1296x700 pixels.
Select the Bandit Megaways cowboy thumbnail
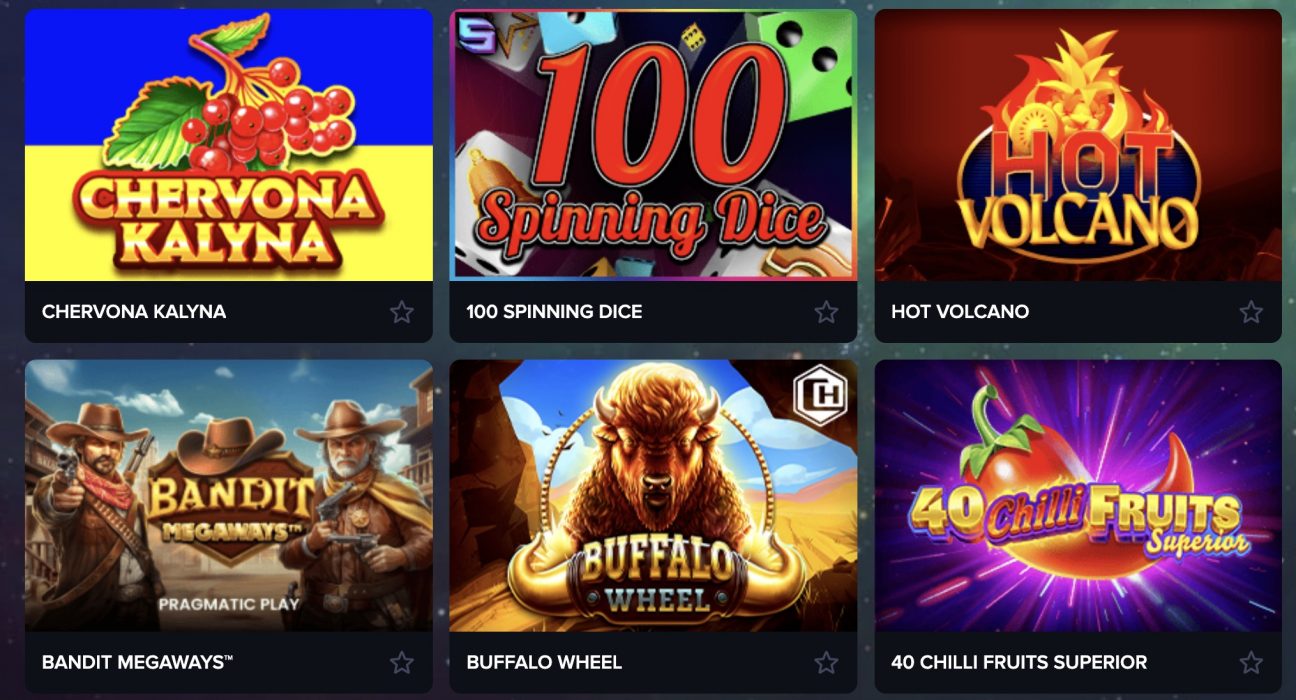click(229, 496)
